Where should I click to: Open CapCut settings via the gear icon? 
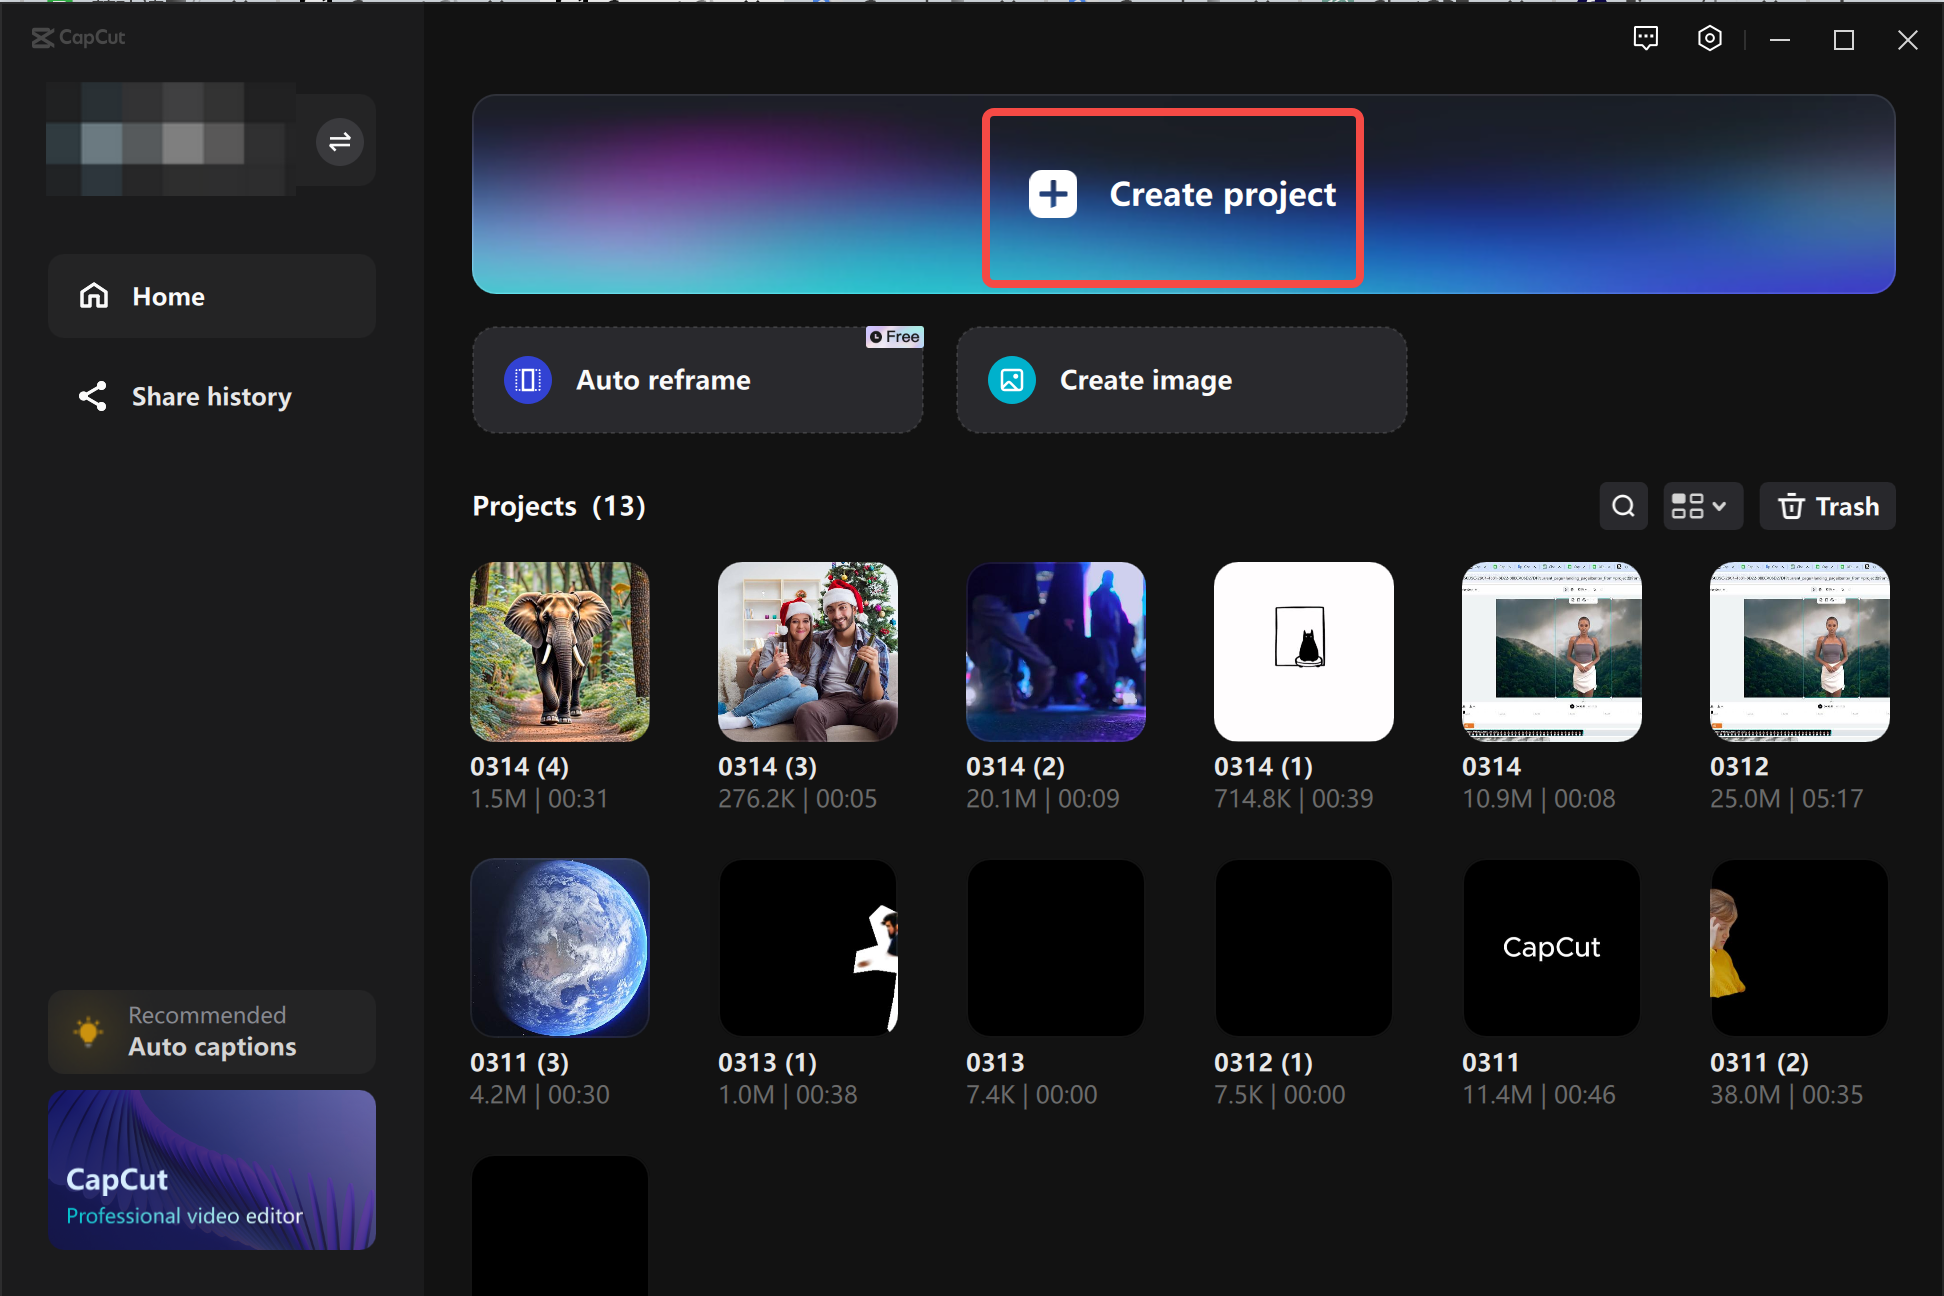pyautogui.click(x=1709, y=38)
